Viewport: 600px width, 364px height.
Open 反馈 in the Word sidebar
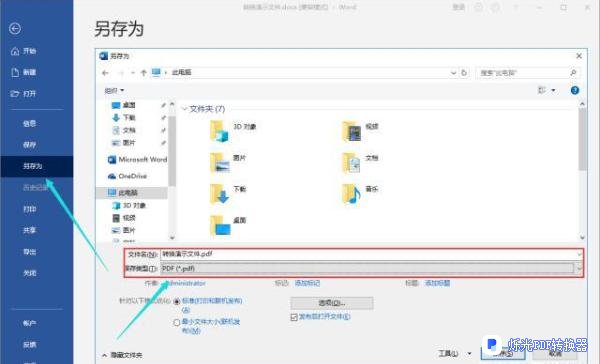pyautogui.click(x=29, y=344)
